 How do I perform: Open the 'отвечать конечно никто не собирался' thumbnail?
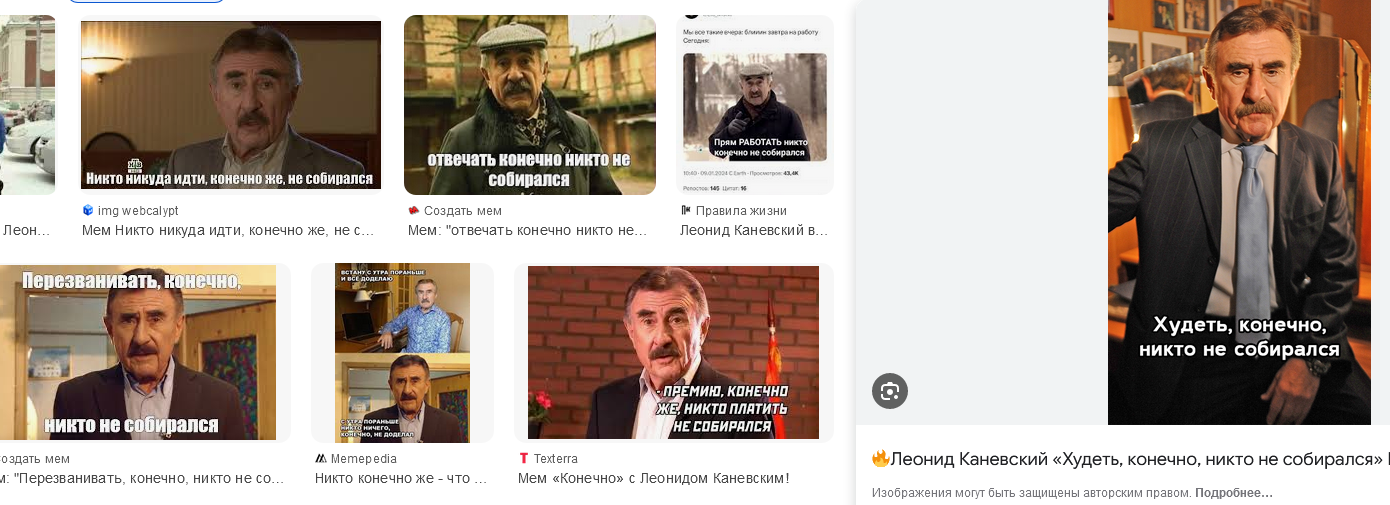[x=530, y=105]
